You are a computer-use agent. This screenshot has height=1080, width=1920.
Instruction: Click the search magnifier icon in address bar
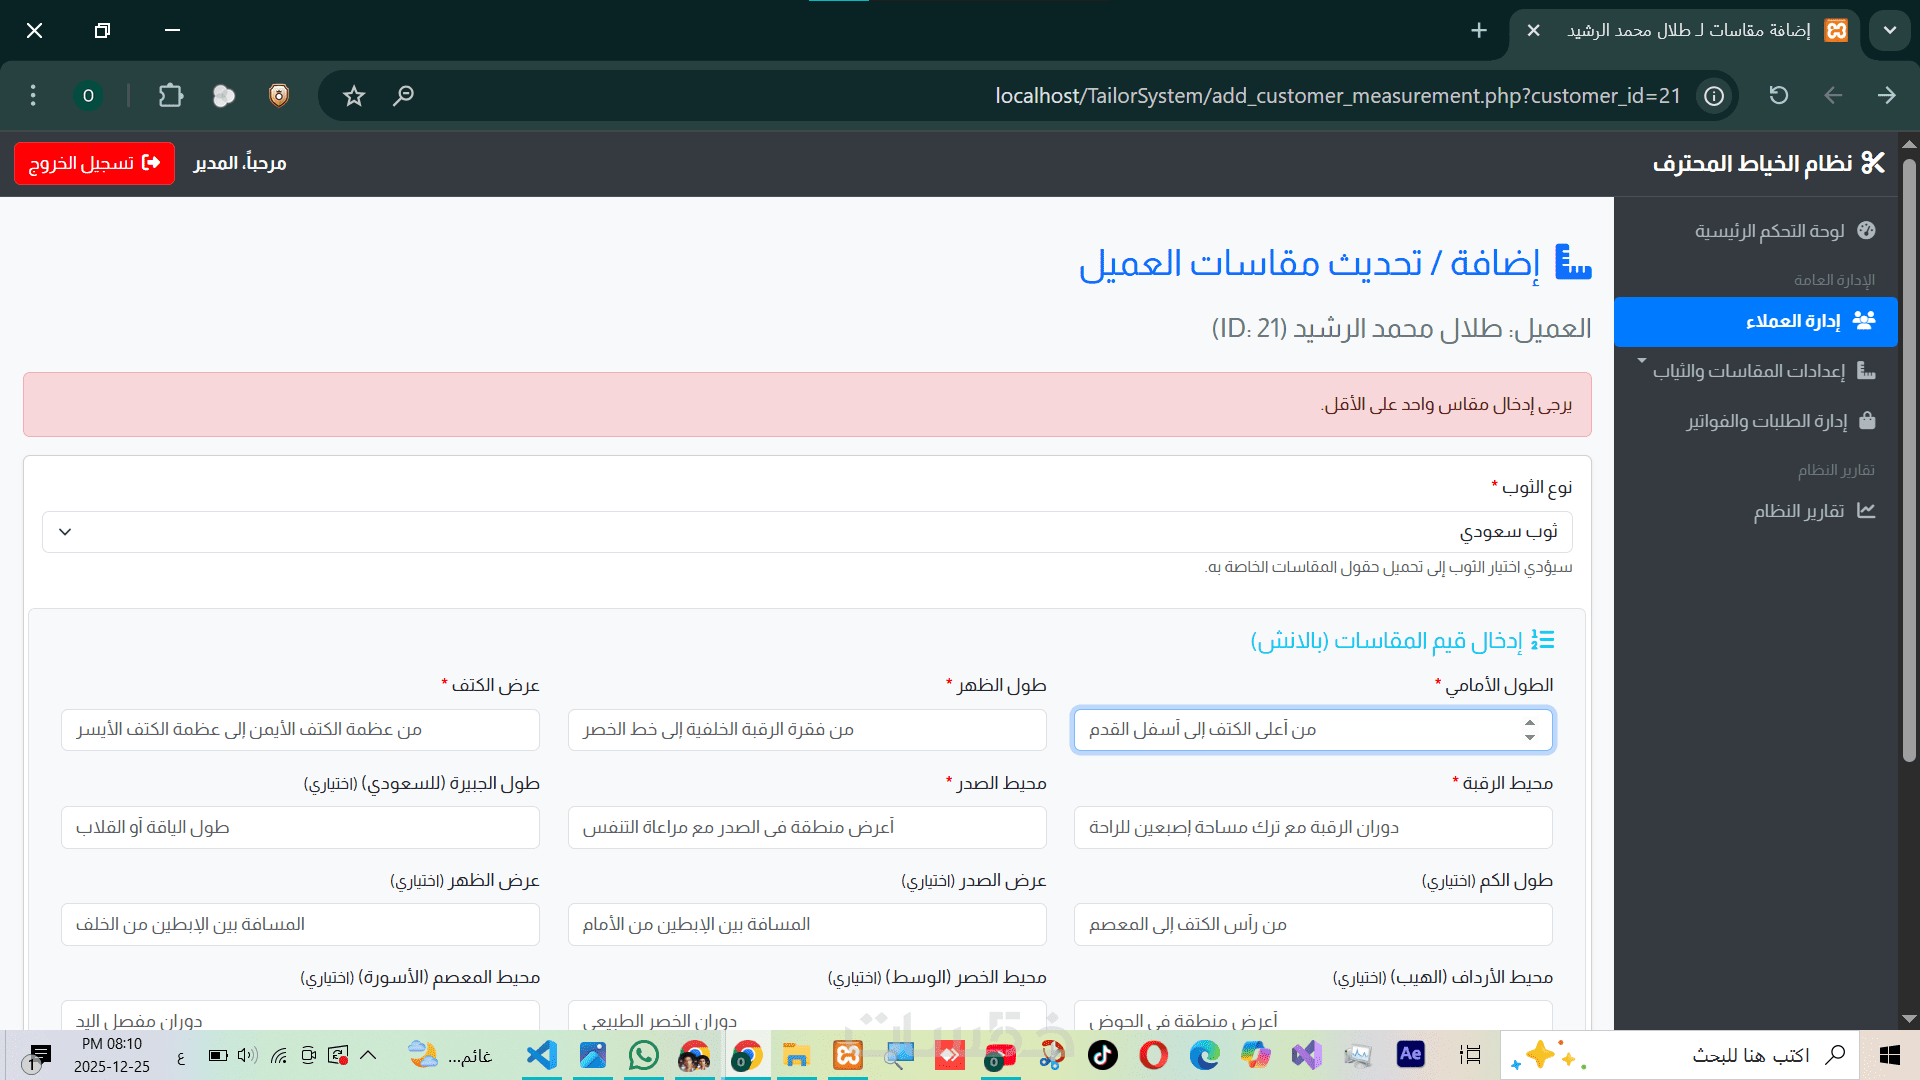pyautogui.click(x=403, y=96)
